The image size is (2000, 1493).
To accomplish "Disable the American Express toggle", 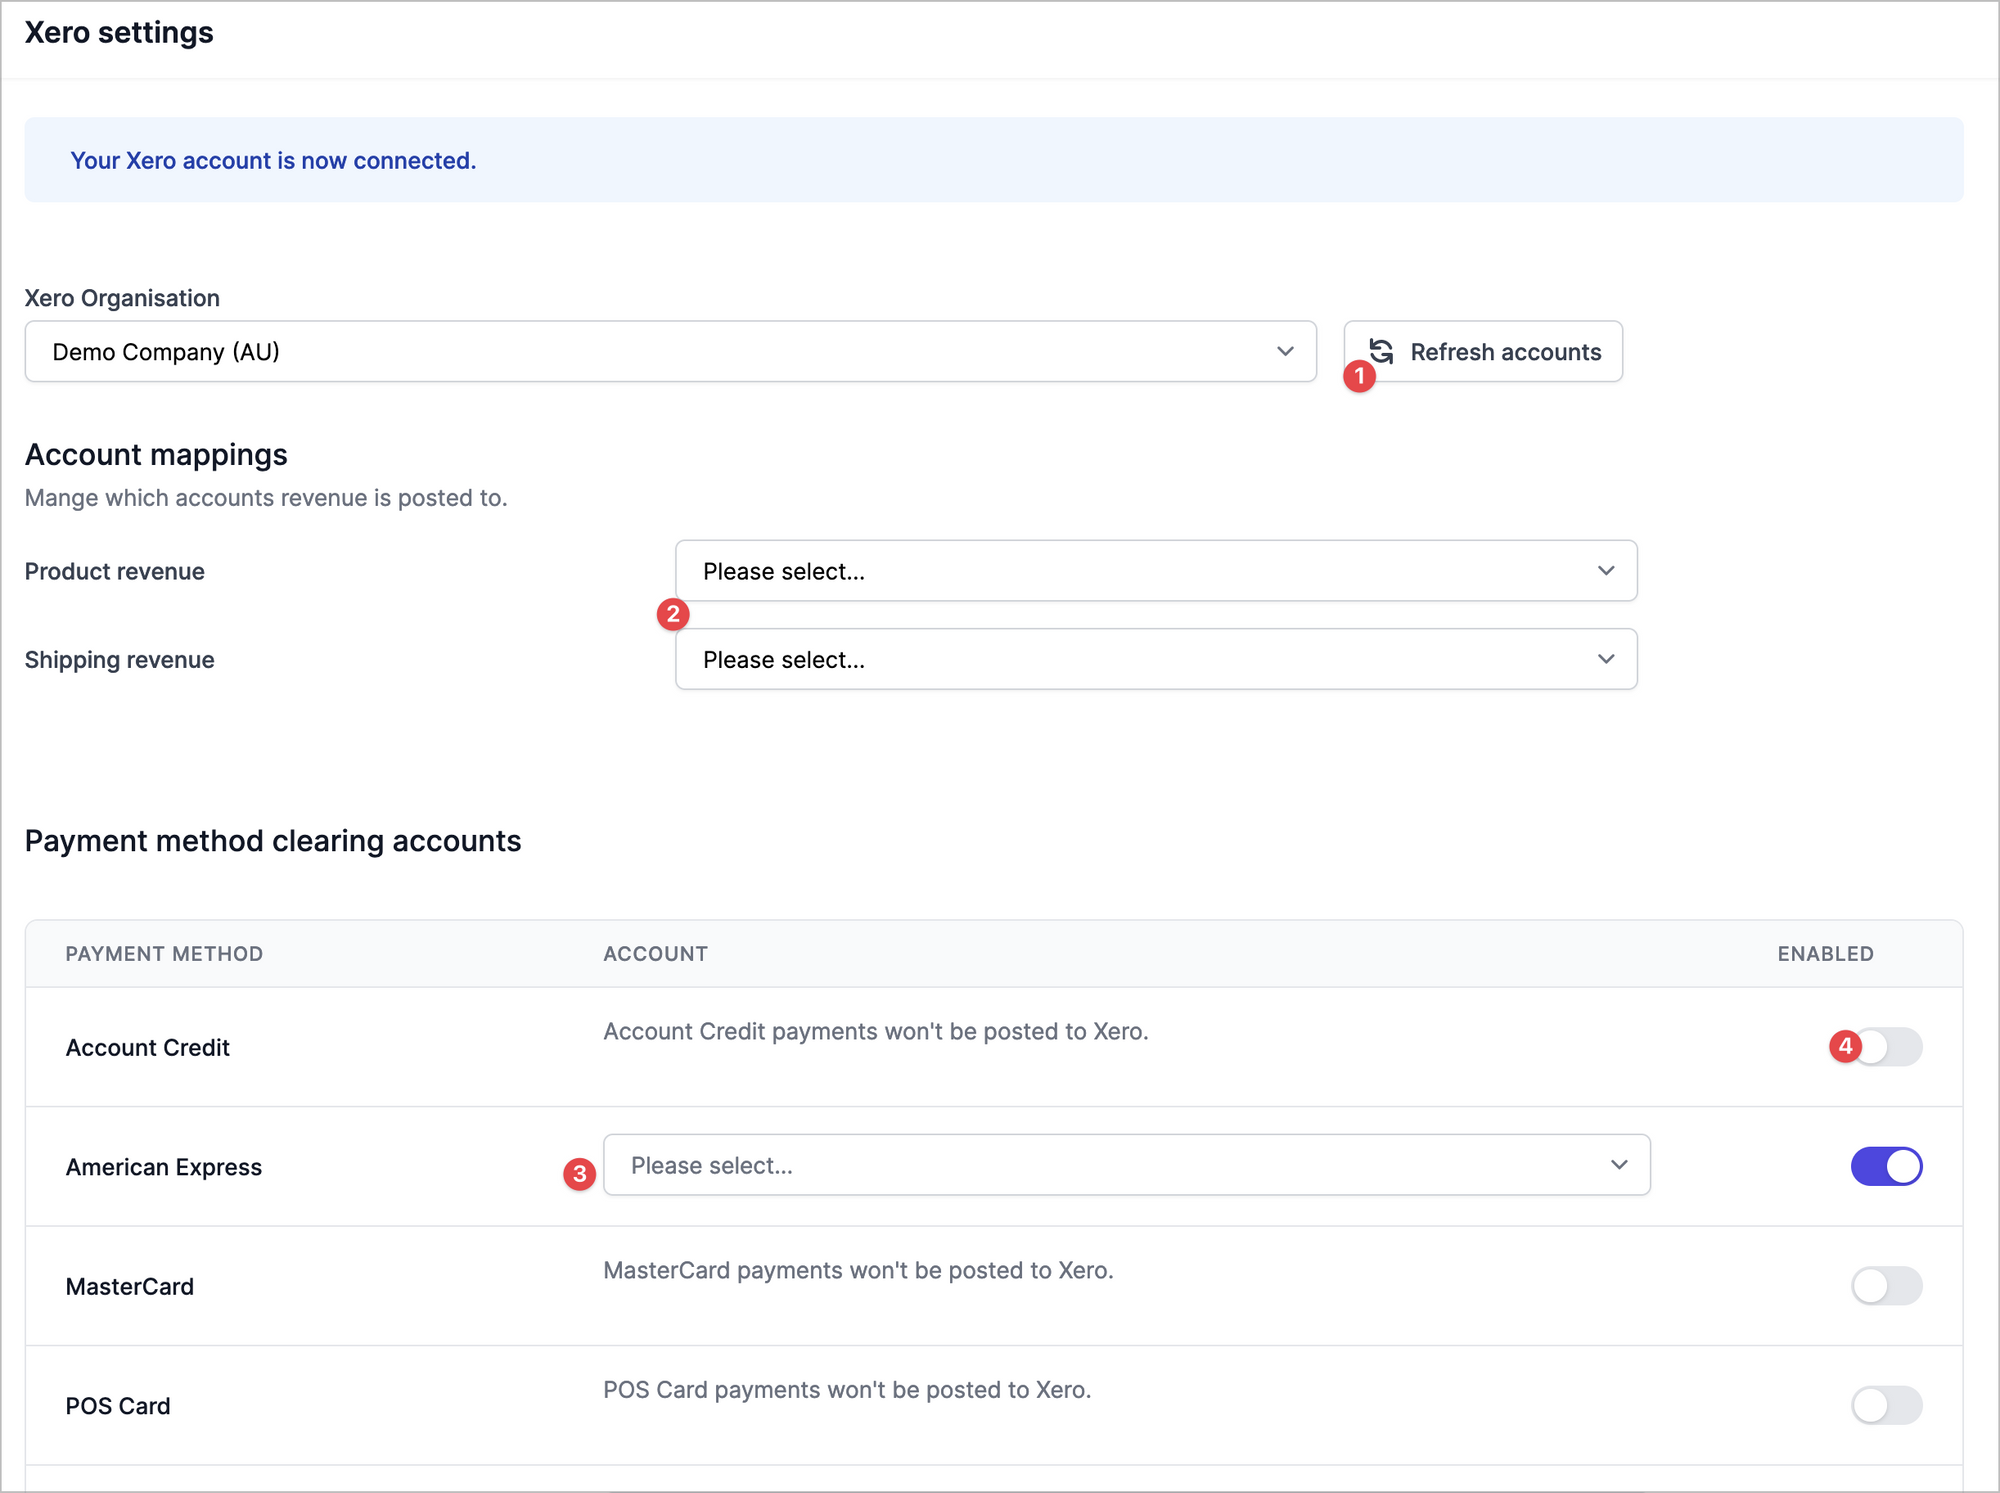I will (1886, 1166).
